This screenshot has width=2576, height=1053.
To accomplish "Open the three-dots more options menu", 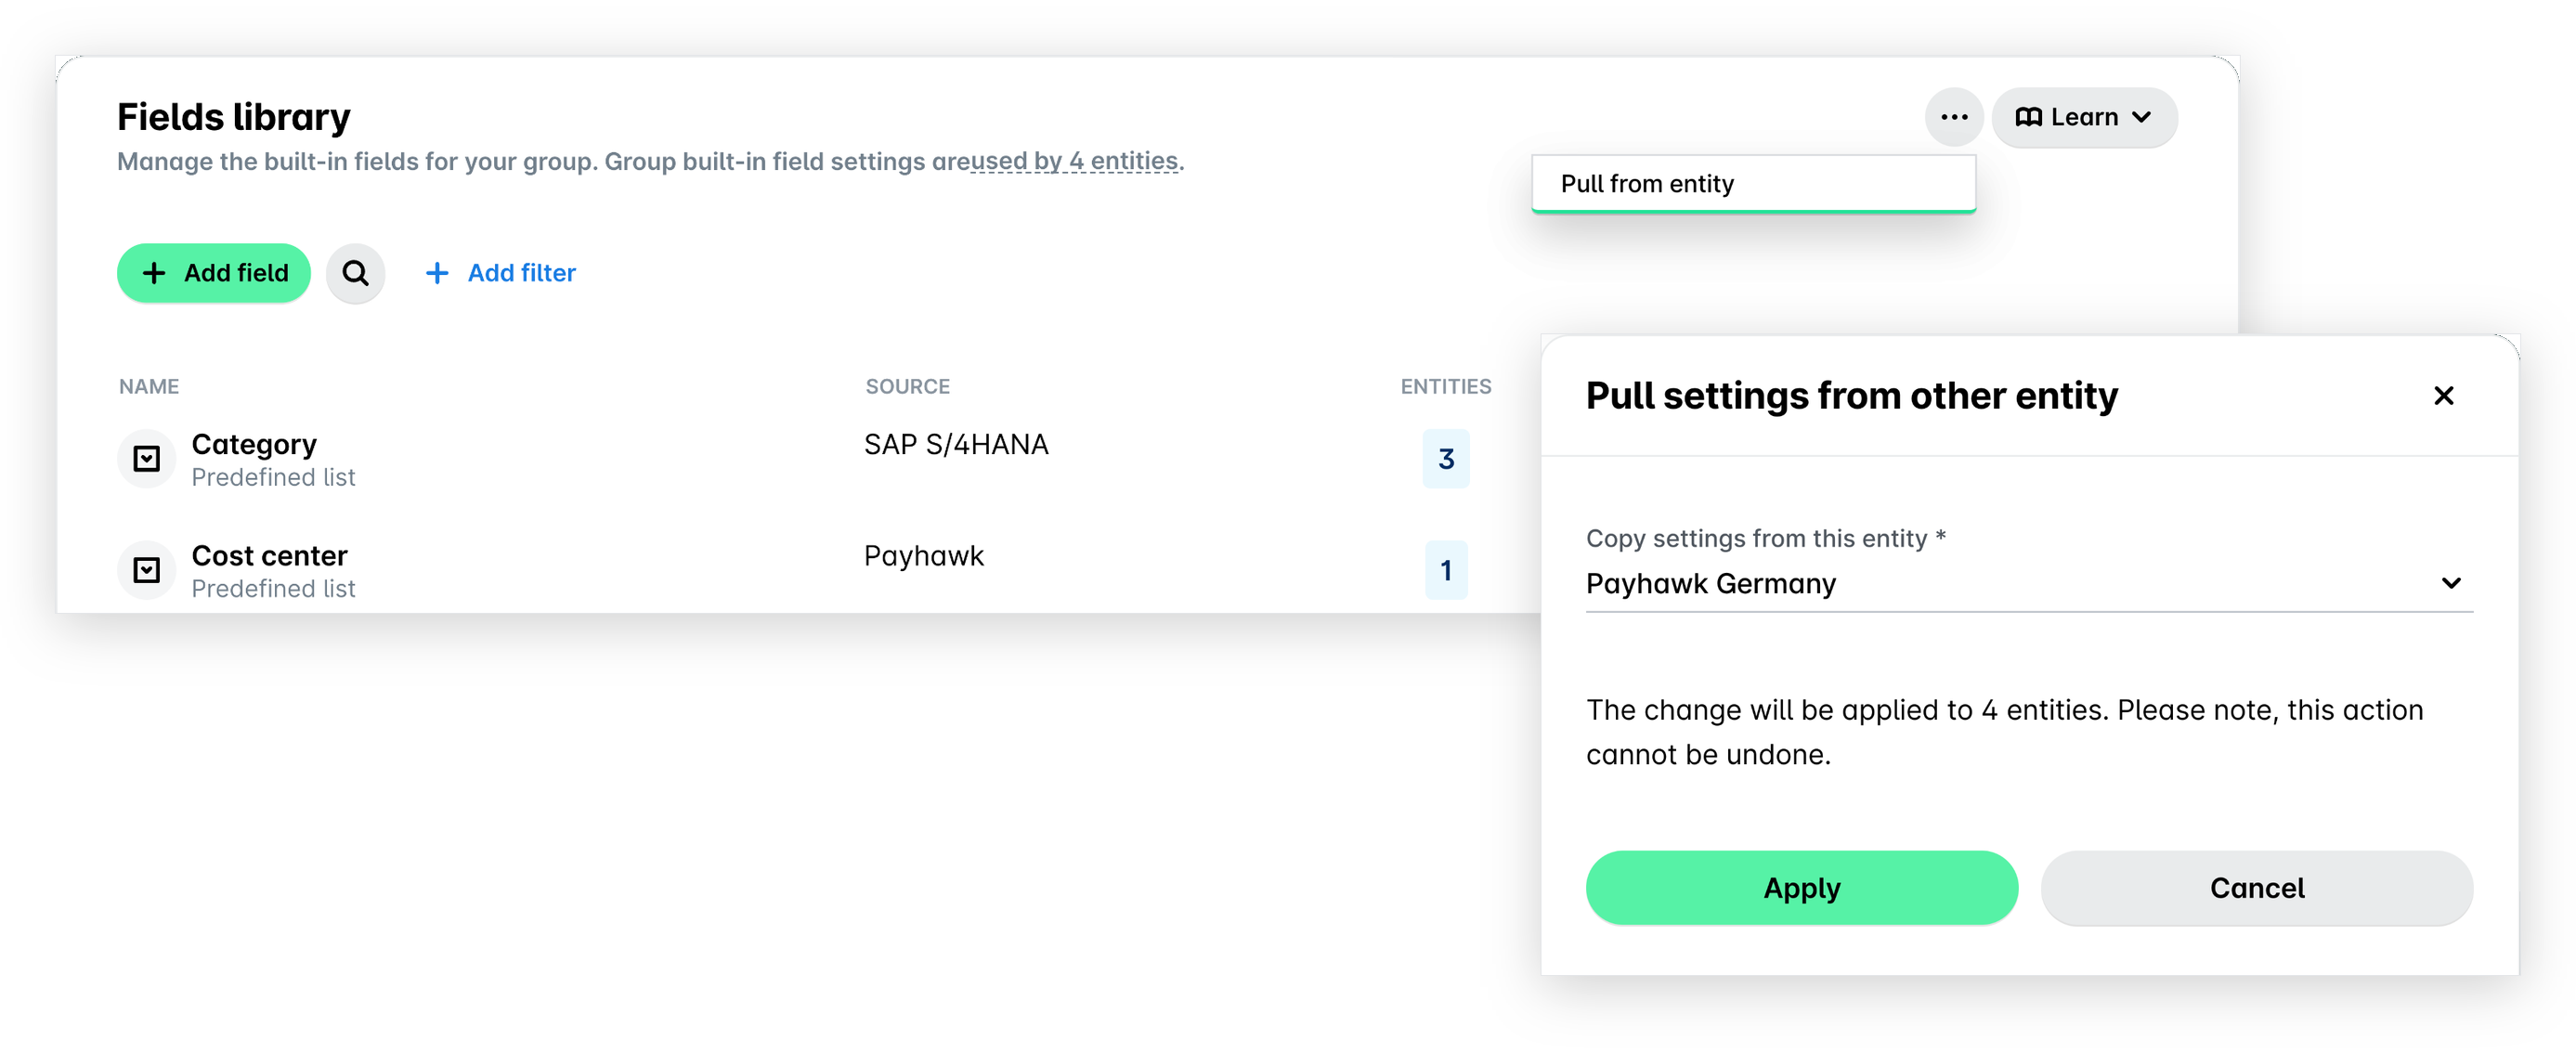I will [1953, 117].
